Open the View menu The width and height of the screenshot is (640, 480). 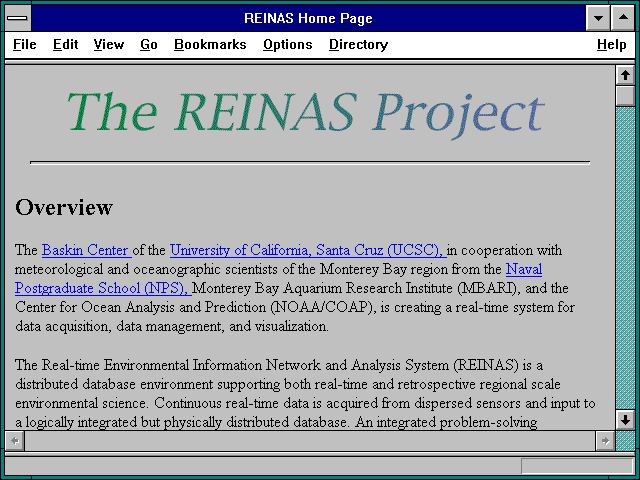[x=109, y=44]
